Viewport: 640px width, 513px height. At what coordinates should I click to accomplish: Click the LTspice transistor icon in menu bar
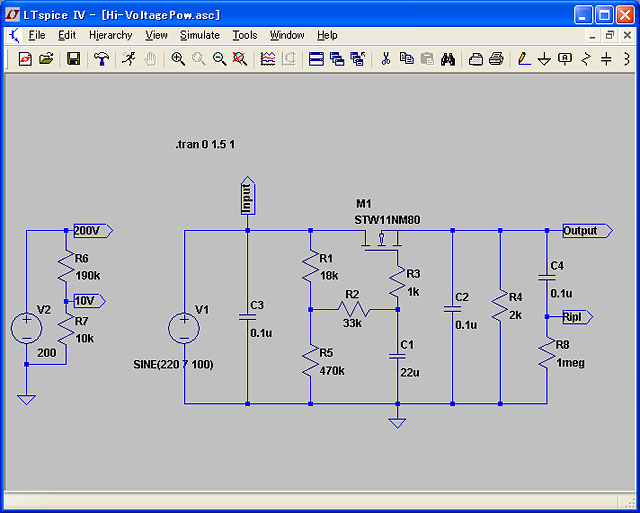(x=13, y=36)
